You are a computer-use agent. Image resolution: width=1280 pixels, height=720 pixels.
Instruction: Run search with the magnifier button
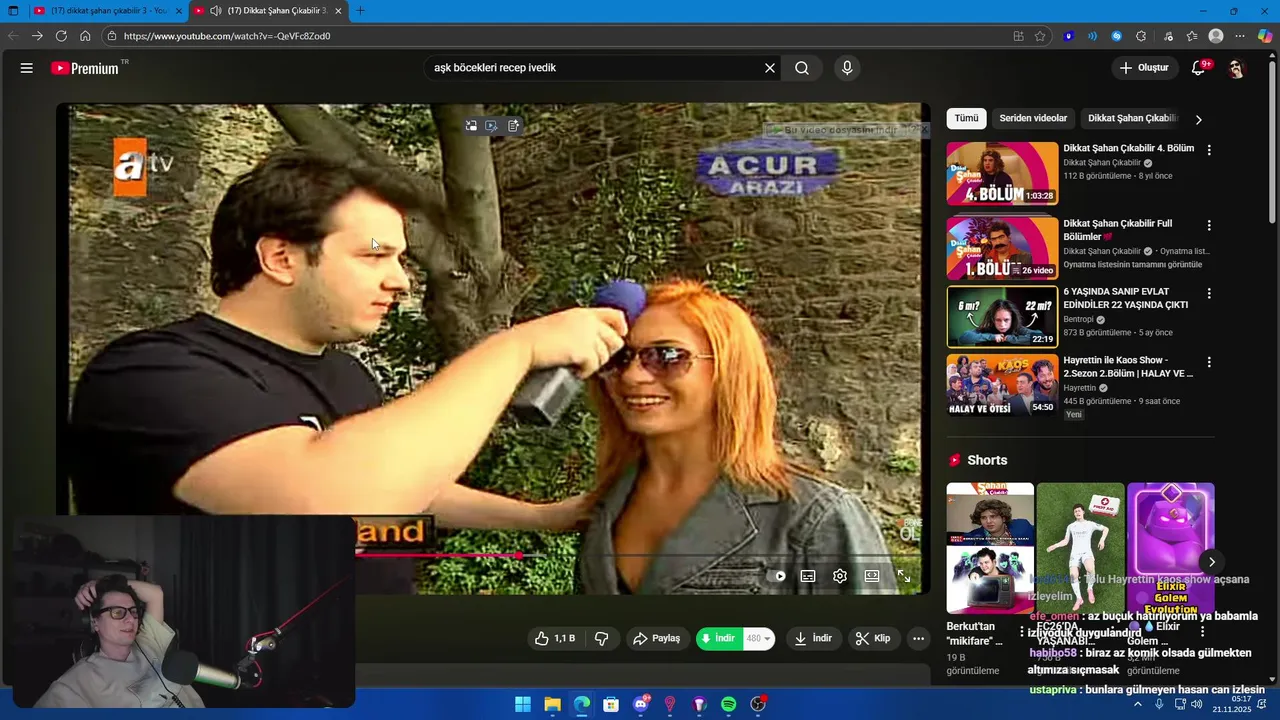[x=802, y=68]
